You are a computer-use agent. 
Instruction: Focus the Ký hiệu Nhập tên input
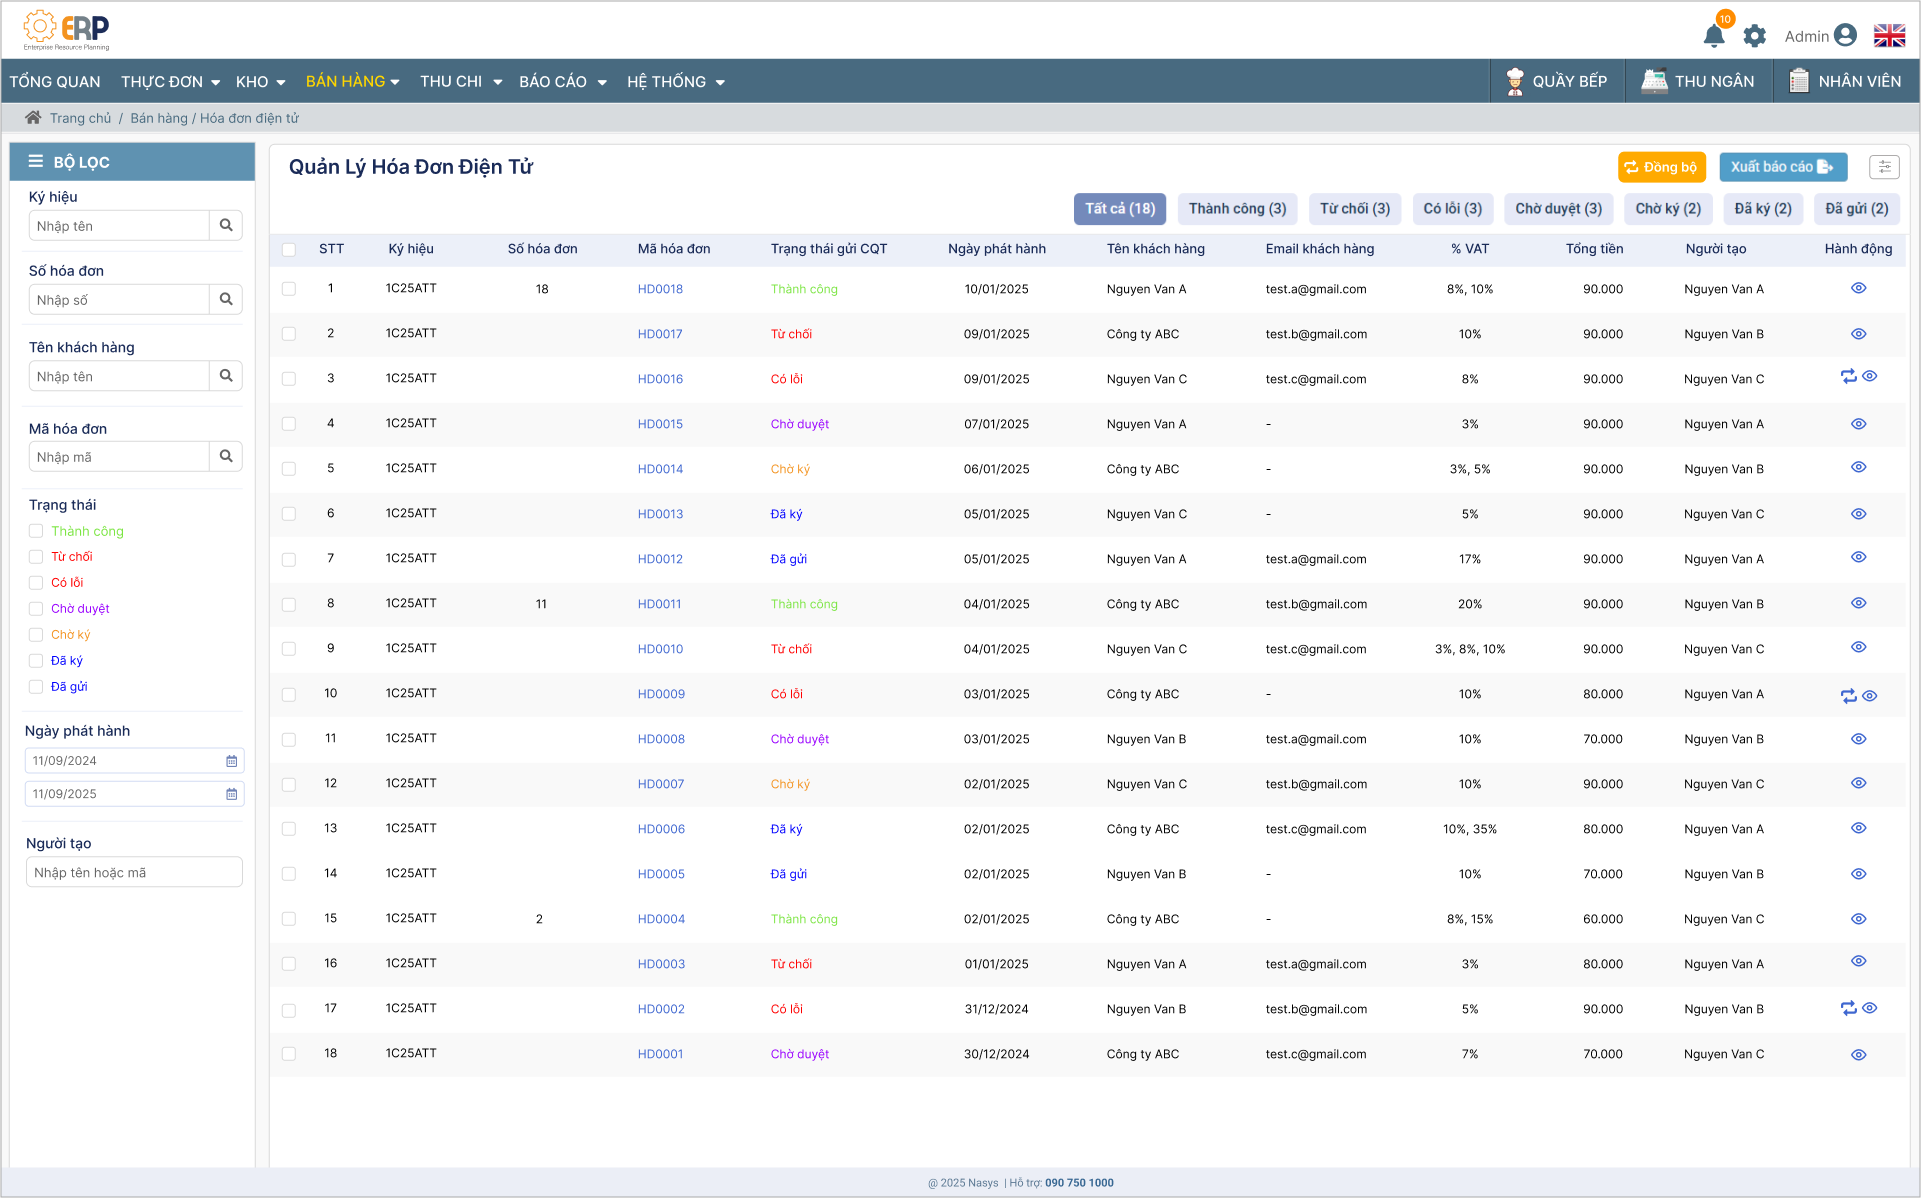(x=119, y=225)
